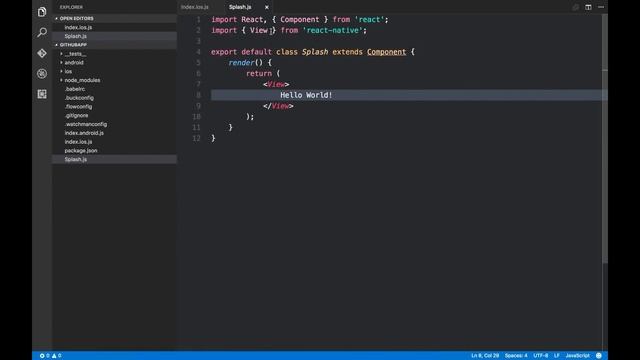Click the closing </View> tag on line 9
This screenshot has width=640, height=360.
click(278, 106)
